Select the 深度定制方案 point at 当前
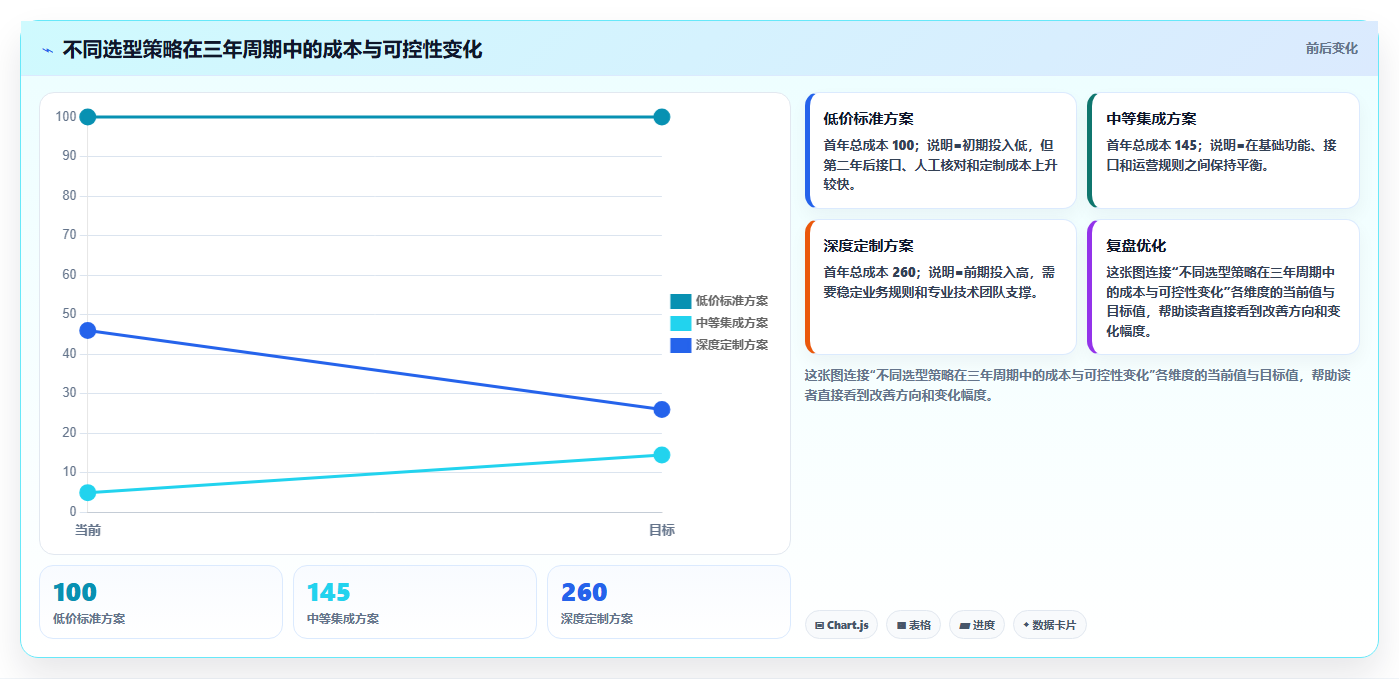The image size is (1399, 679). [x=88, y=330]
